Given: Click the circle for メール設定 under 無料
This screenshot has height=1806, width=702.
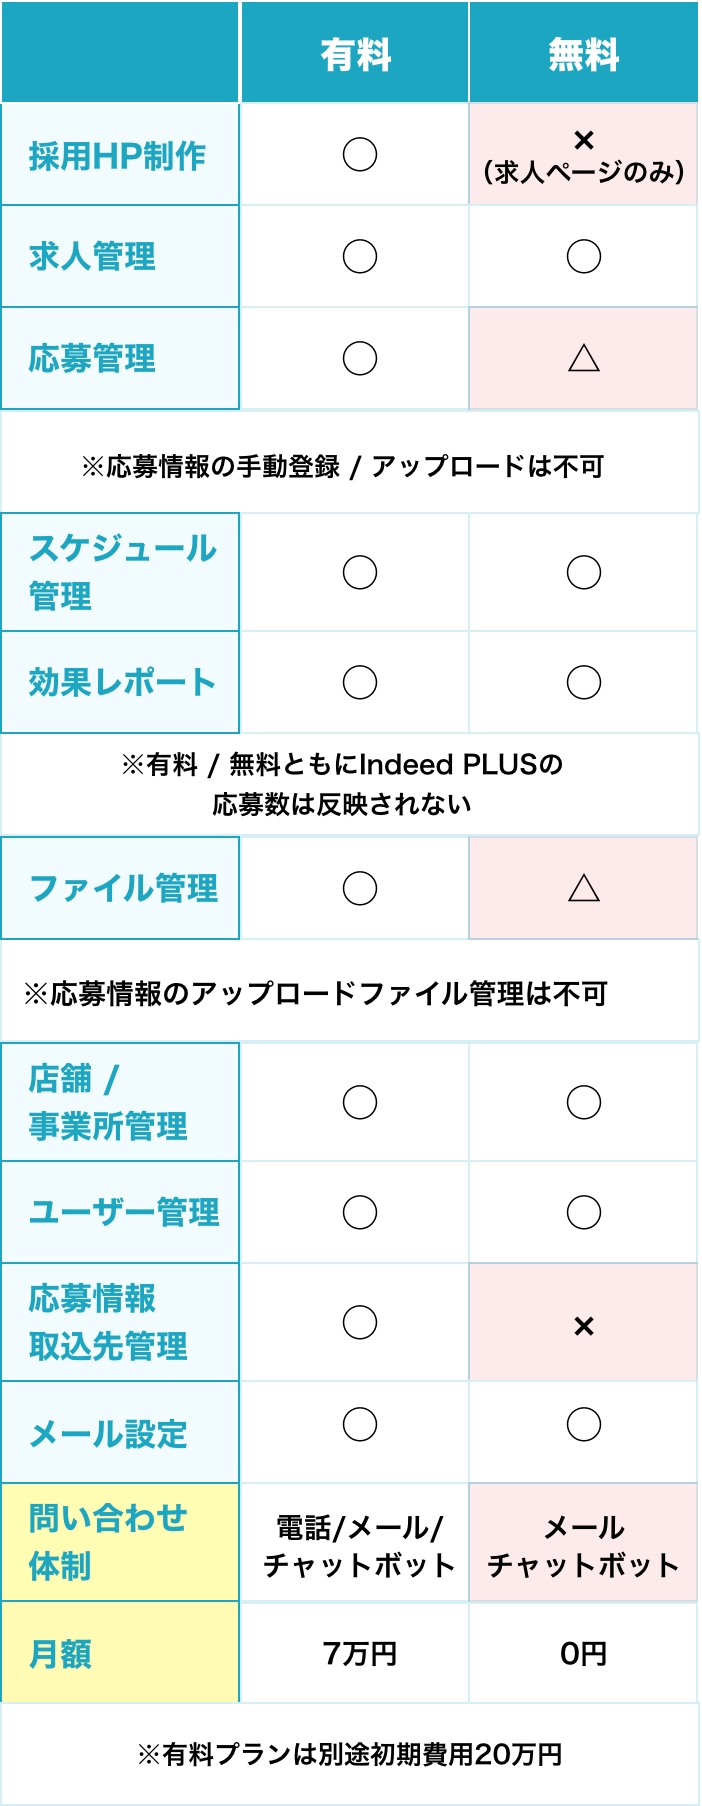Looking at the screenshot, I should 584,1424.
